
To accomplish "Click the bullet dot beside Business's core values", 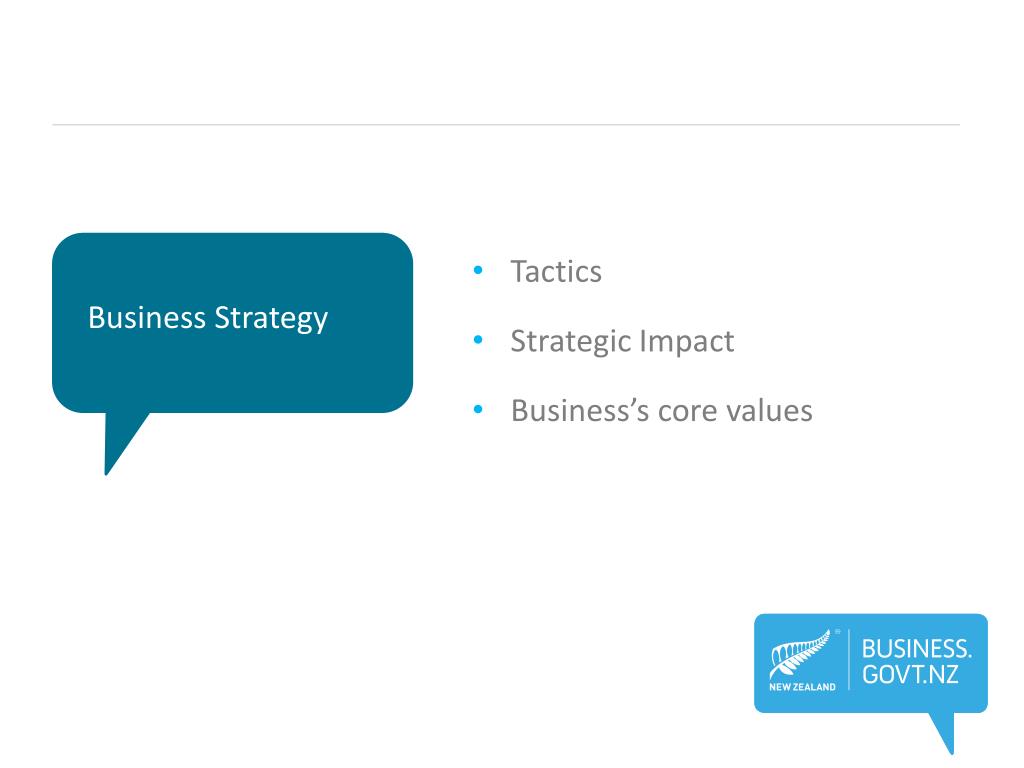I will (x=478, y=410).
